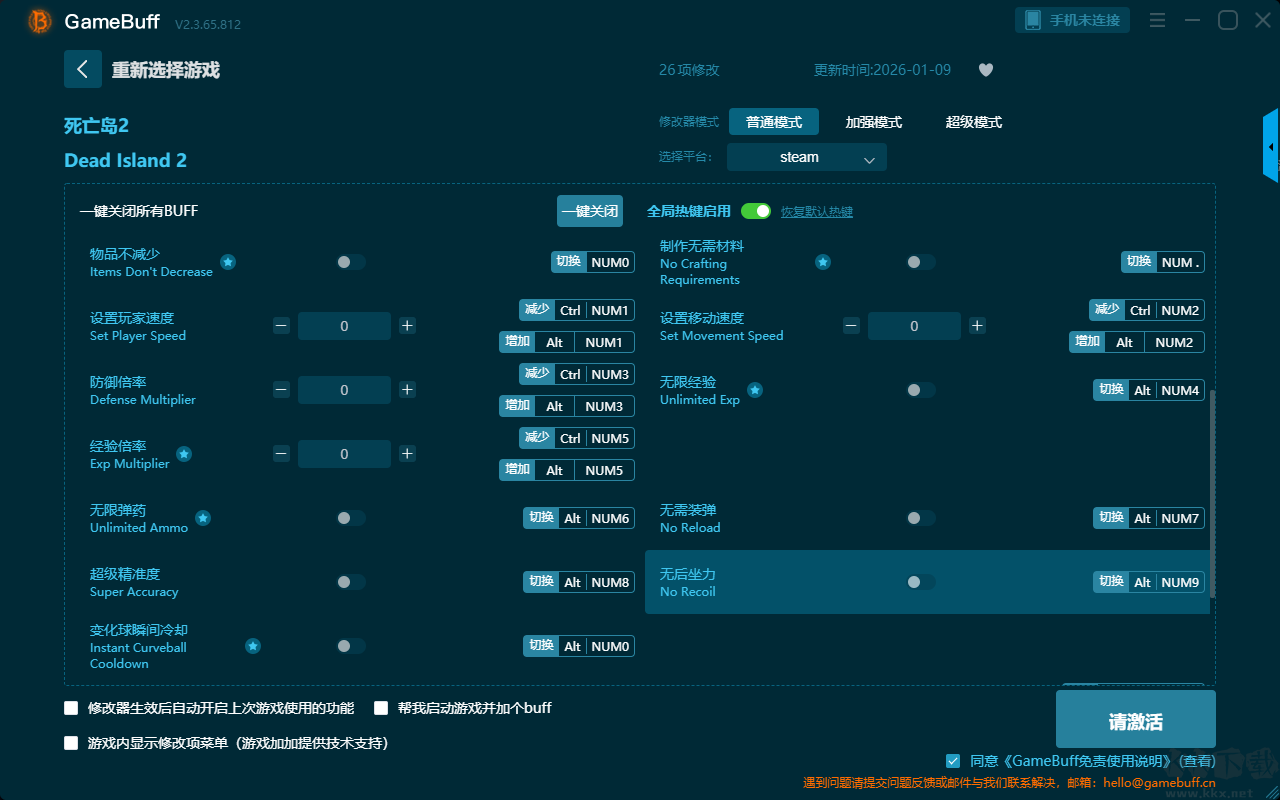Screen dimensions: 1280x800
Task: Click Set Player Speed value field
Action: (x=344, y=326)
